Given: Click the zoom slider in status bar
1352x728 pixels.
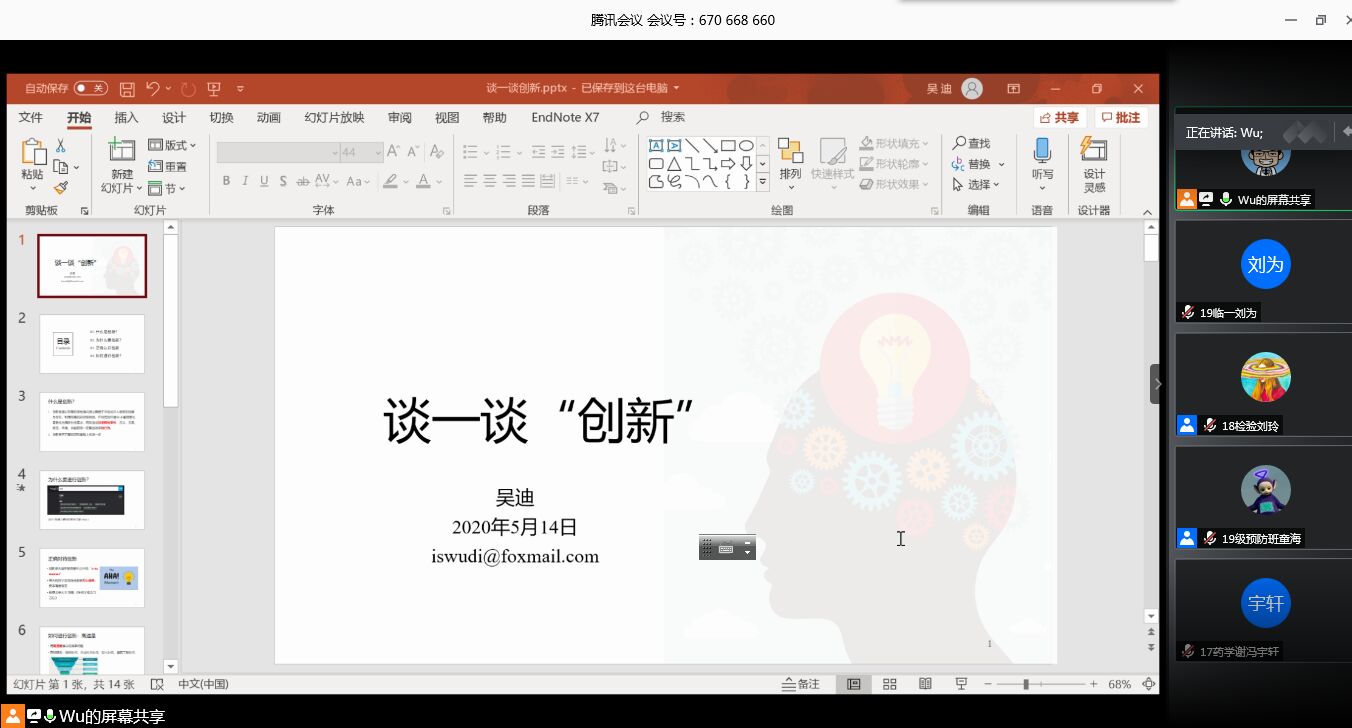Looking at the screenshot, I should [1026, 684].
